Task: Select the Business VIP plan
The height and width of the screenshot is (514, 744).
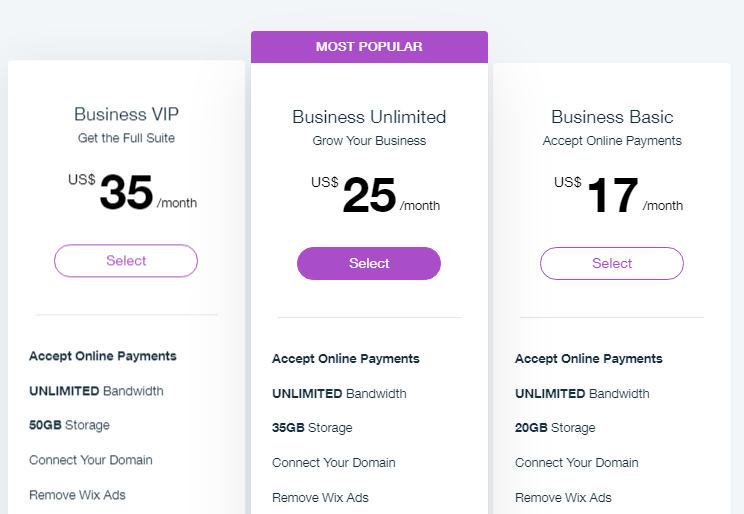Action: (126, 261)
